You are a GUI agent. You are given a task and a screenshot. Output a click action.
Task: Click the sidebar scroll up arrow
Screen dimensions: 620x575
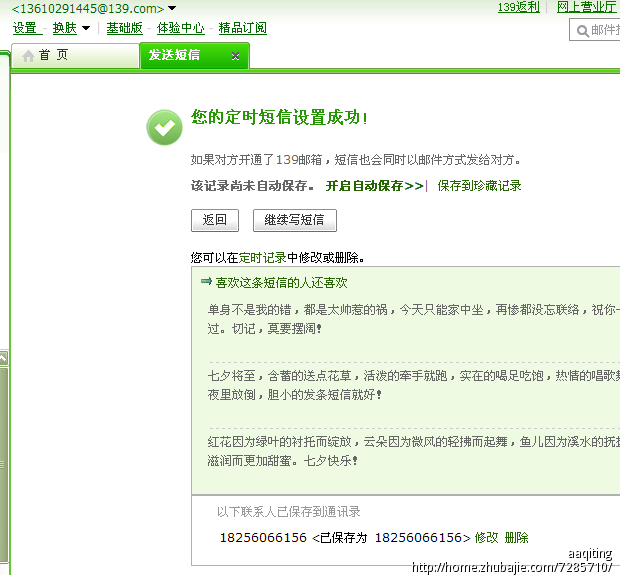[3, 358]
